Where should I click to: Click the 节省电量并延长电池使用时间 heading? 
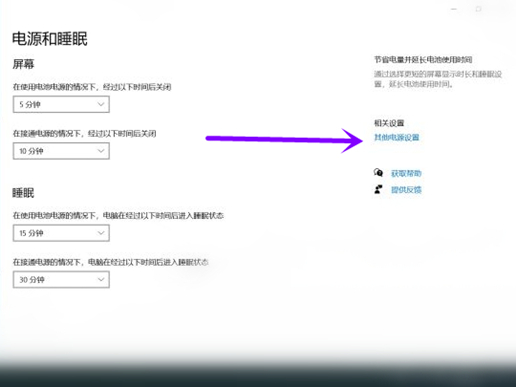click(423, 60)
